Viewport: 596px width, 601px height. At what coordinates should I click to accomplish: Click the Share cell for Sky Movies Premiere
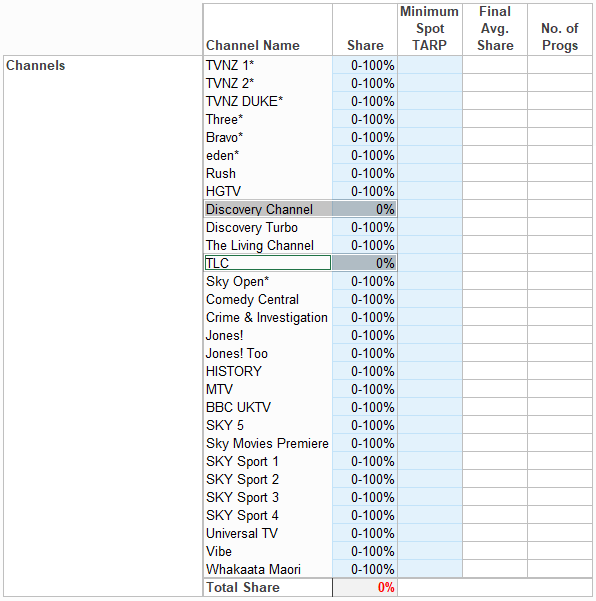365,443
